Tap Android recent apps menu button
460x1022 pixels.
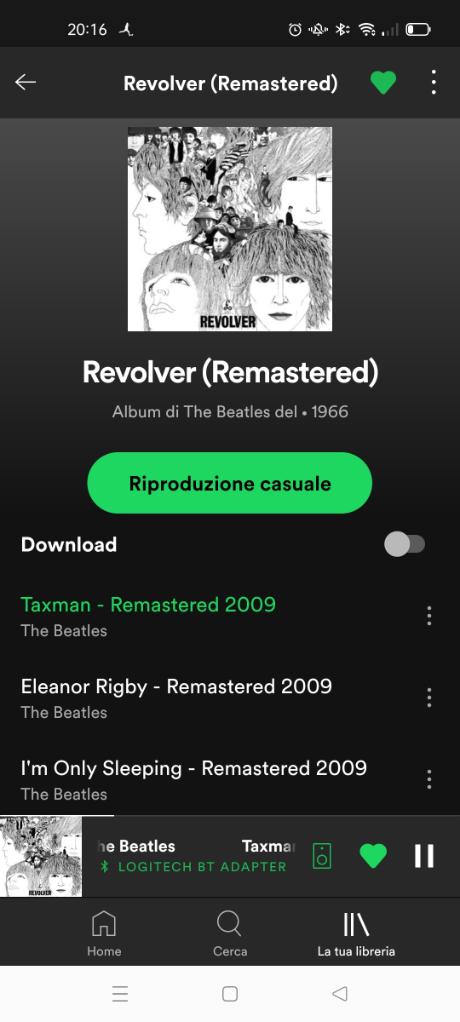120,994
